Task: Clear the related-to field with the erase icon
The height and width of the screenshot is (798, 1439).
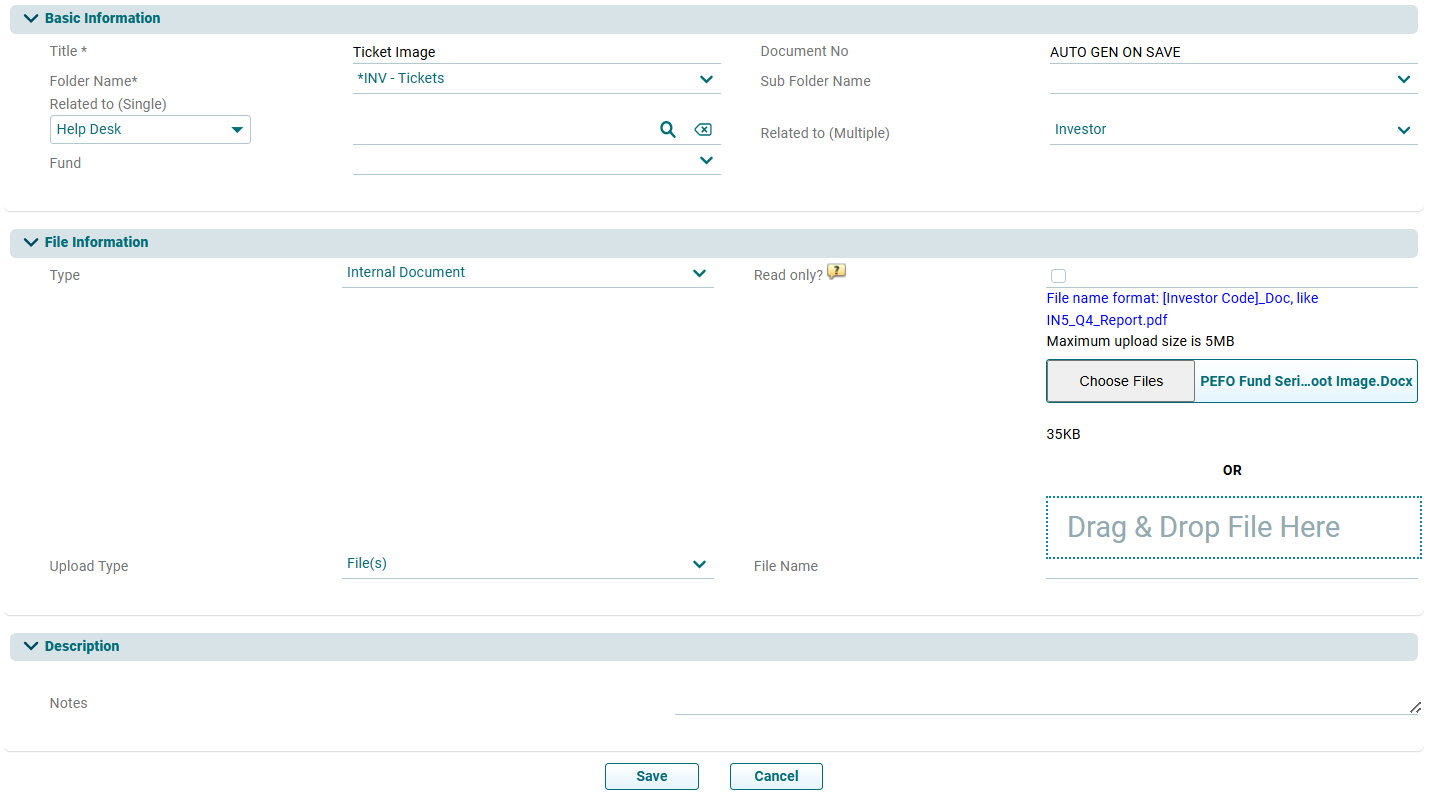Action: pos(703,130)
